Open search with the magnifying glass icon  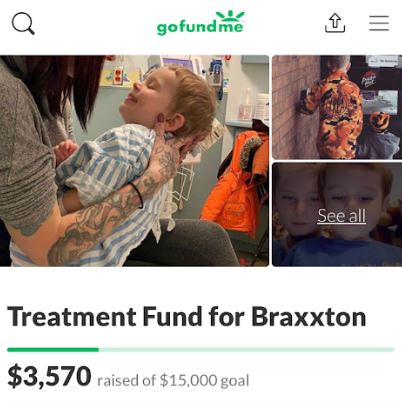[x=23, y=23]
